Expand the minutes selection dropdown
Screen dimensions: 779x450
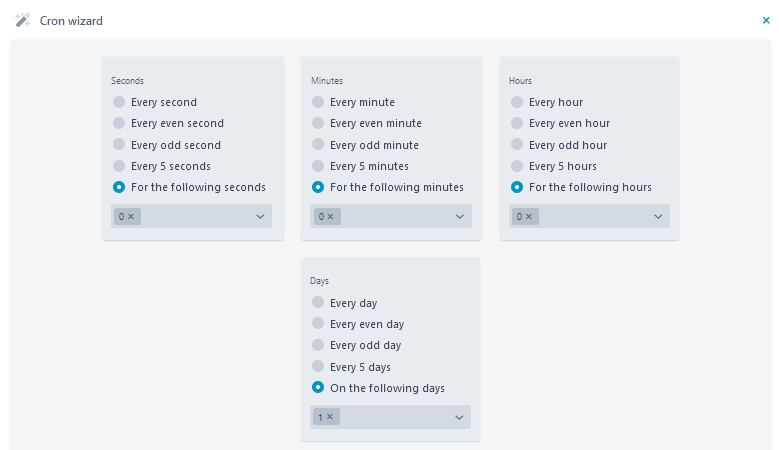point(460,217)
